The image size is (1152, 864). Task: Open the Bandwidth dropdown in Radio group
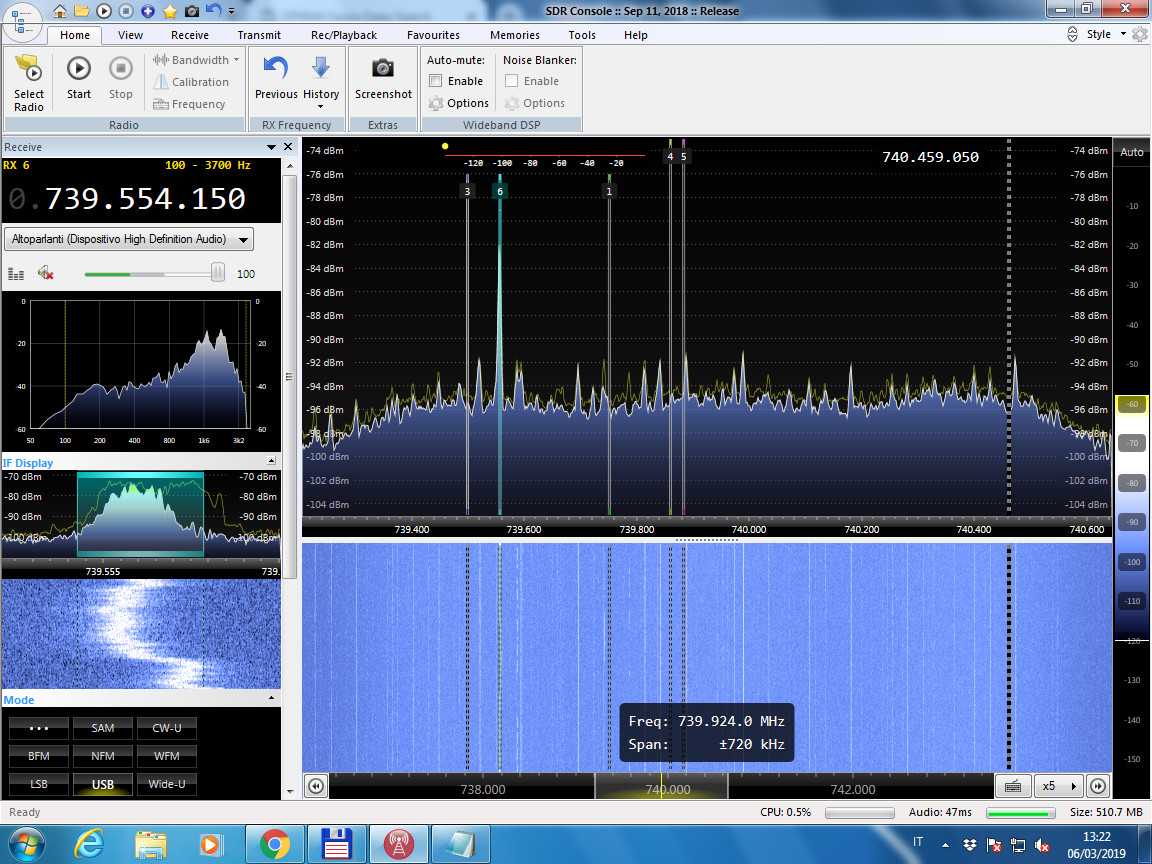click(196, 60)
